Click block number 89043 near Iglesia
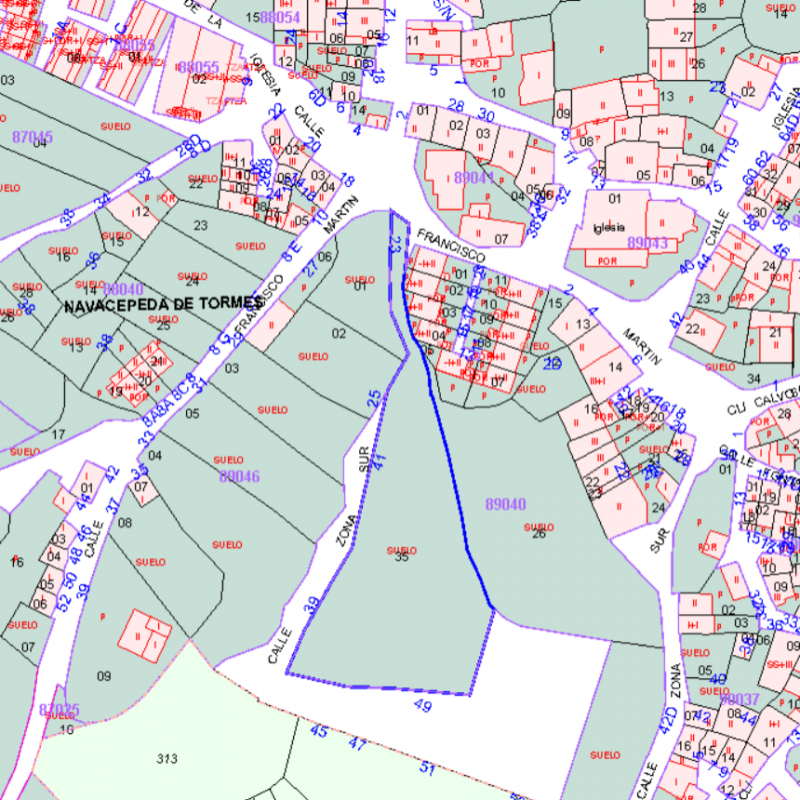This screenshot has width=800, height=800. (647, 243)
